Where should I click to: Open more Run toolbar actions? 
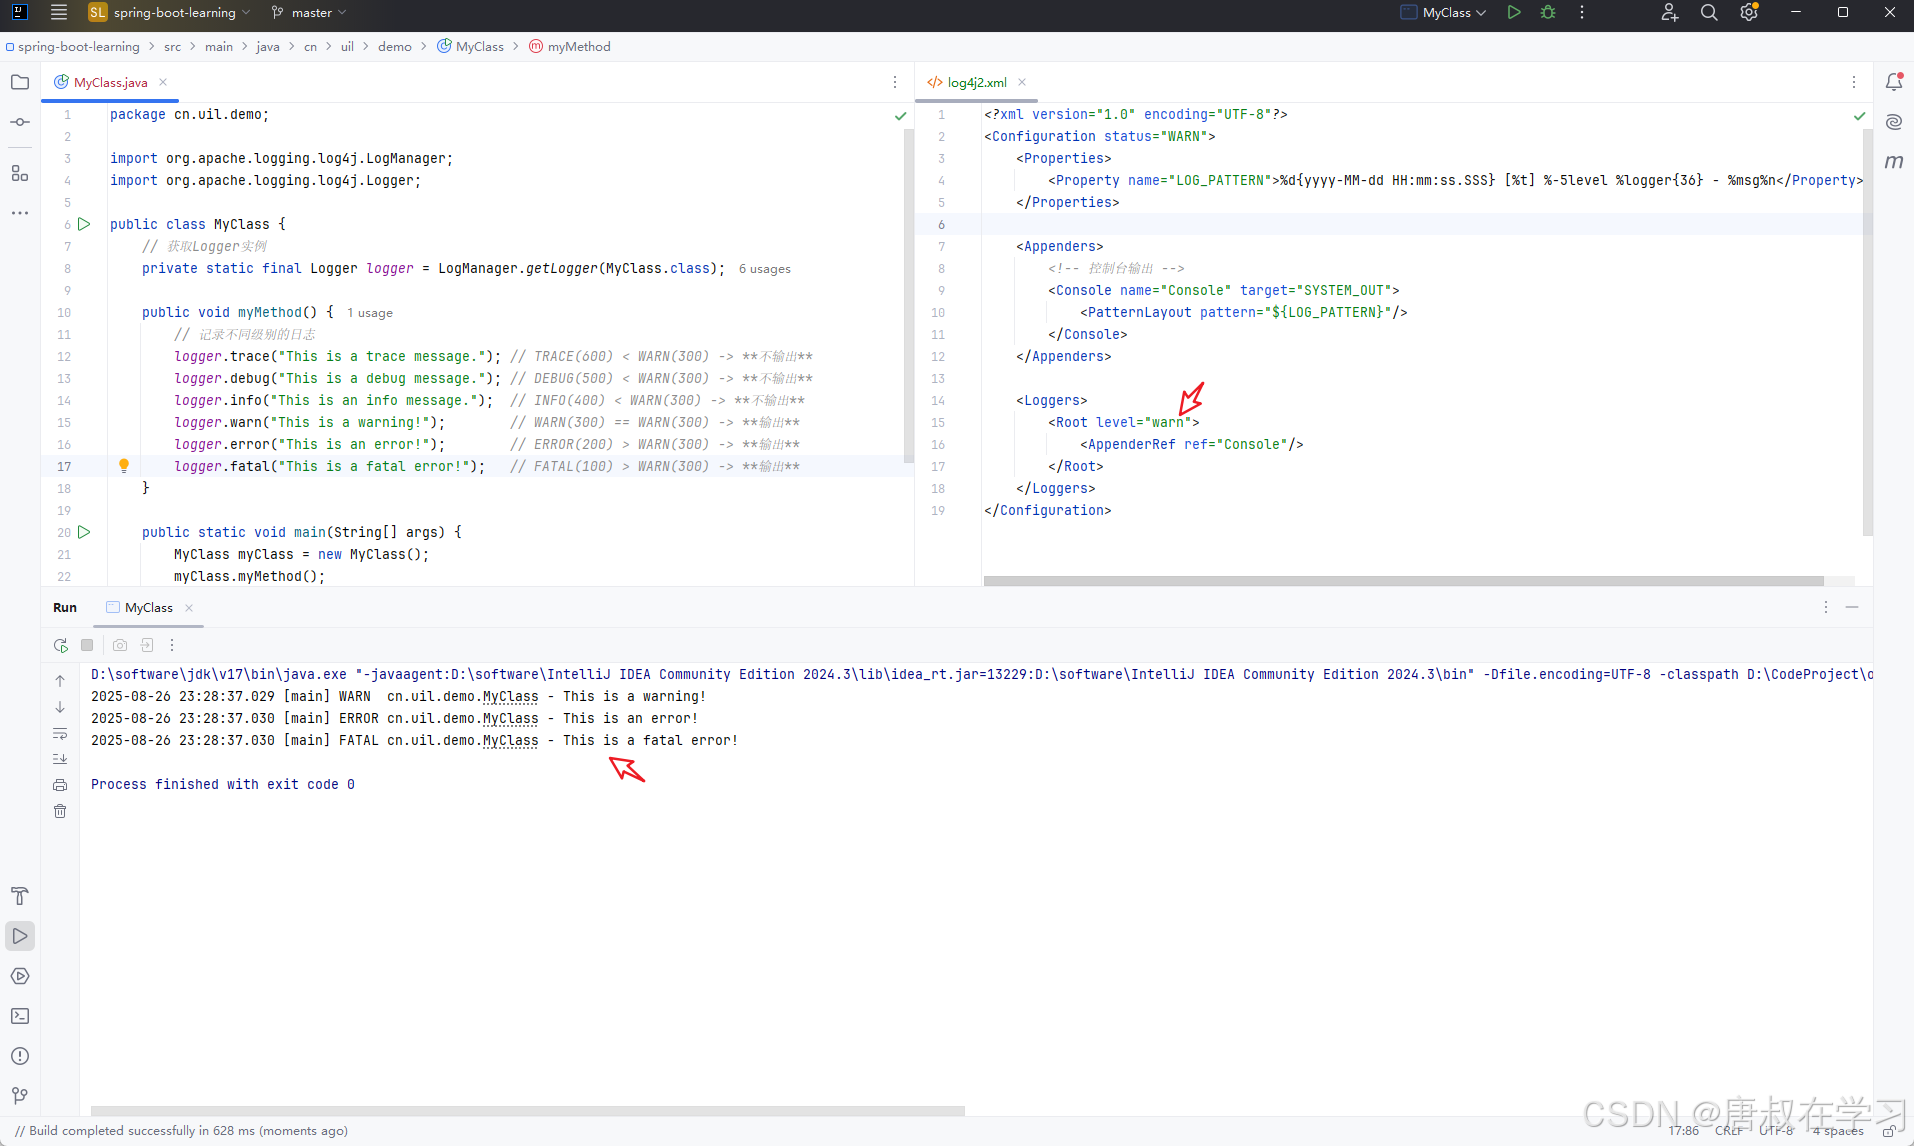(x=172, y=645)
